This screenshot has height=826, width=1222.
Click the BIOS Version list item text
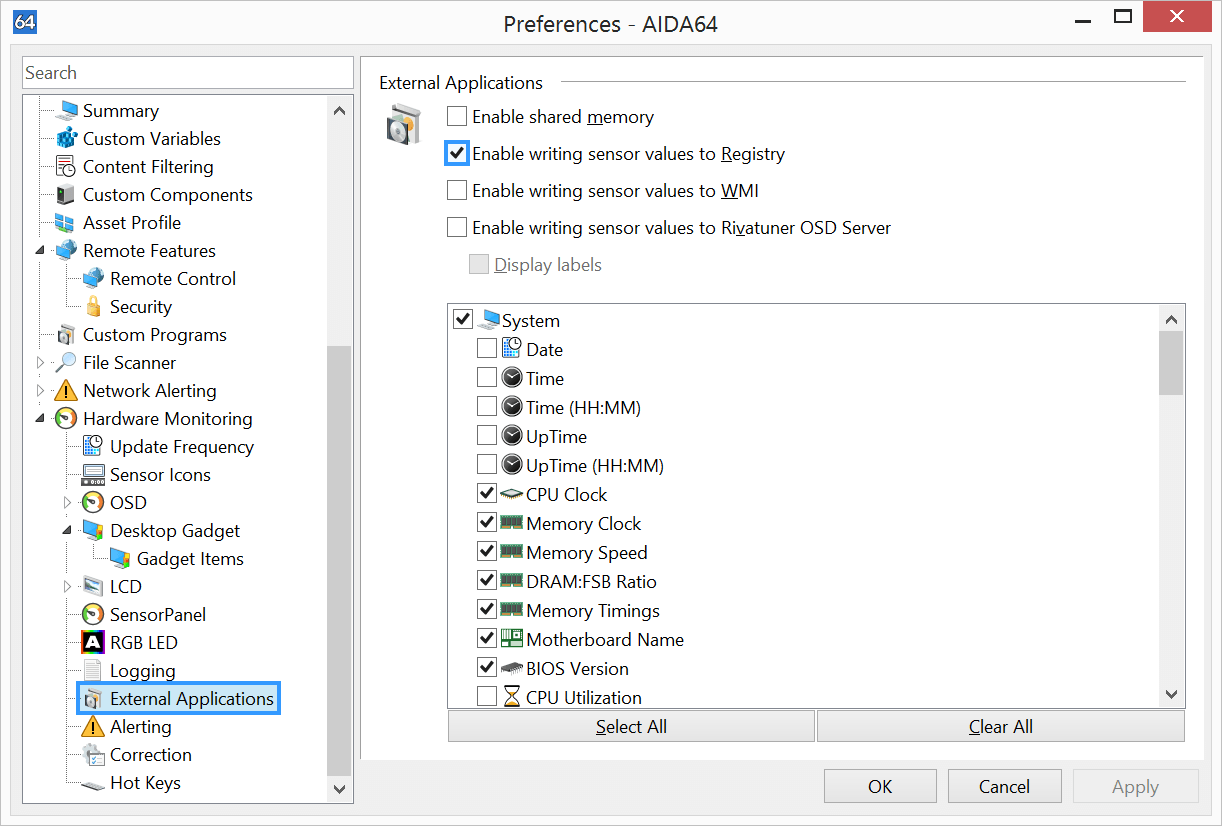click(x=577, y=669)
